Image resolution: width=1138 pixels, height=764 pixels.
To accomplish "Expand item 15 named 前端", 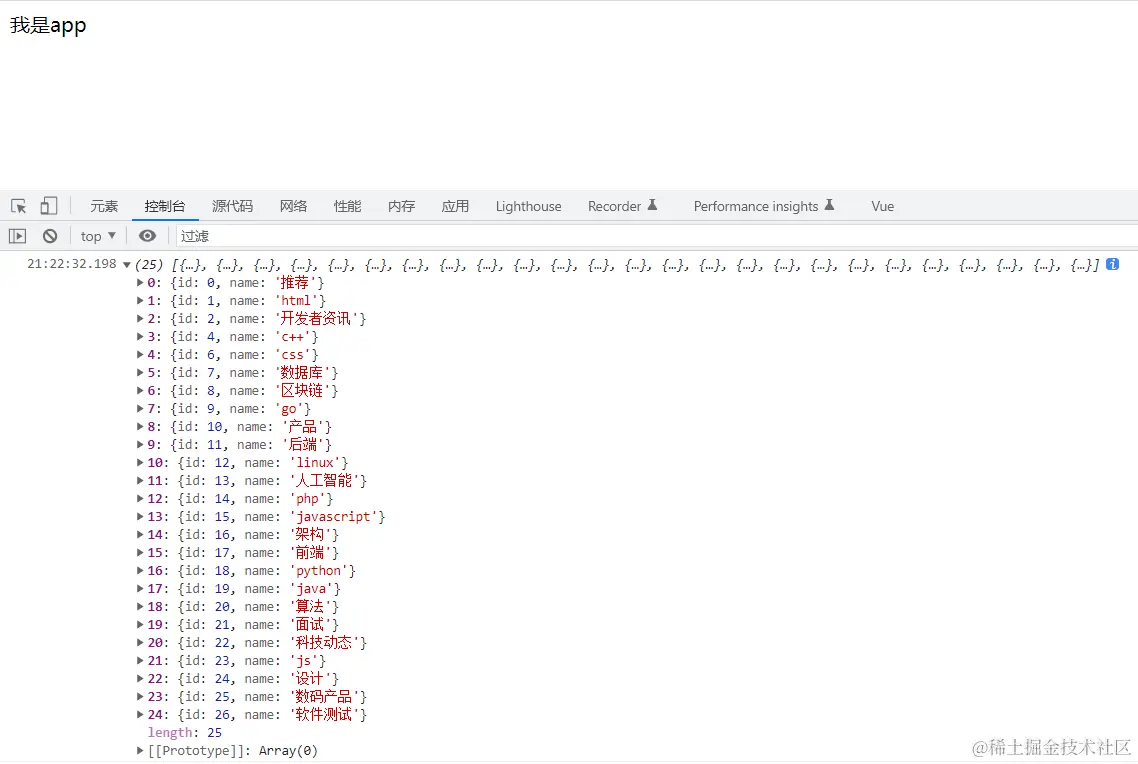I will [140, 552].
